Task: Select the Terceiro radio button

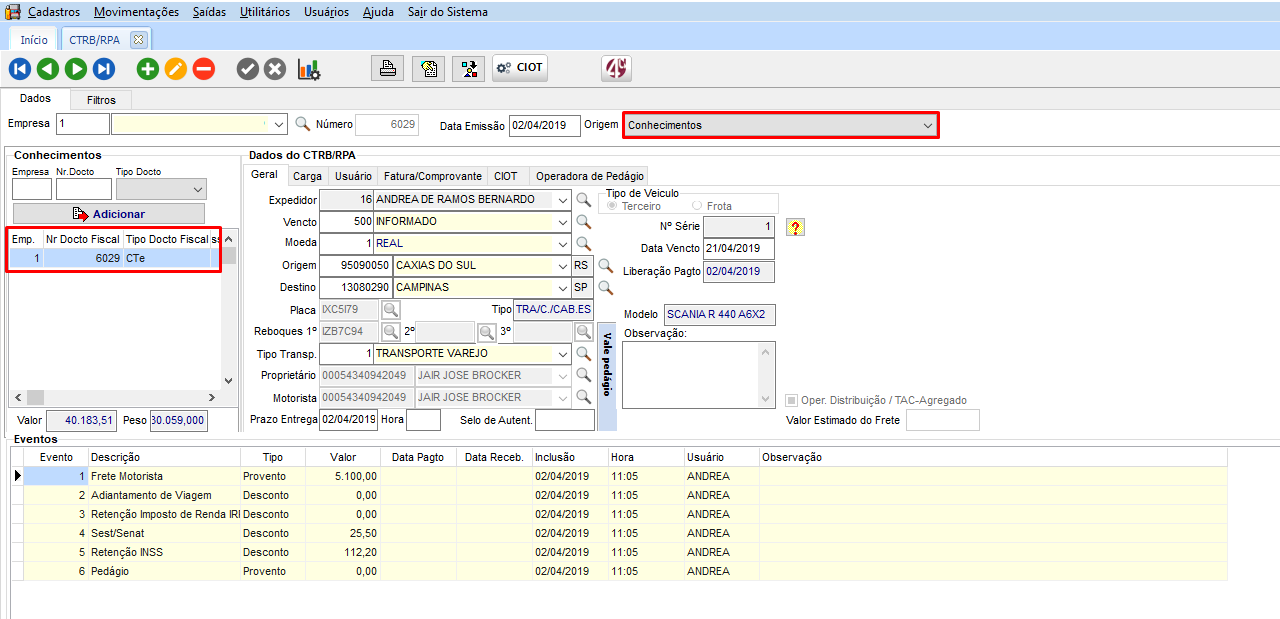Action: pyautogui.click(x=613, y=206)
